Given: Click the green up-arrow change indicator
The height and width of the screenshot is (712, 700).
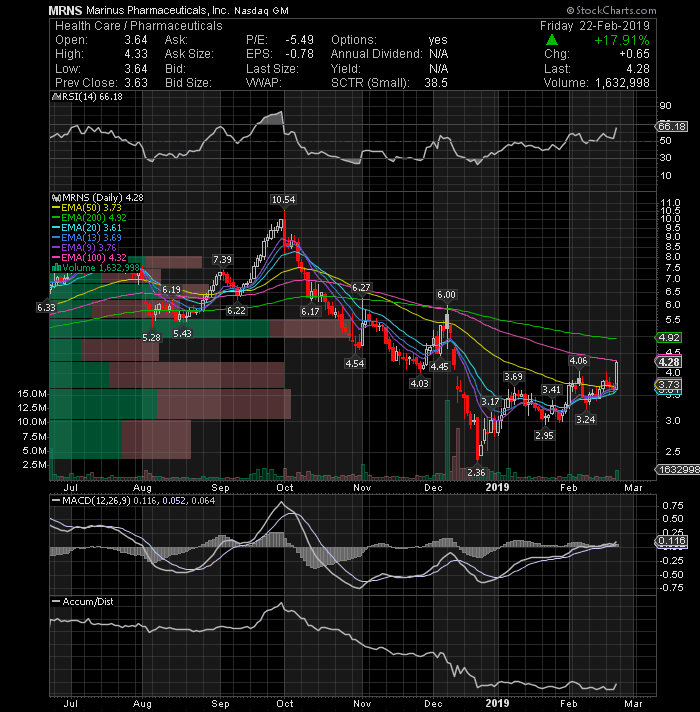Looking at the screenshot, I should 552,40.
